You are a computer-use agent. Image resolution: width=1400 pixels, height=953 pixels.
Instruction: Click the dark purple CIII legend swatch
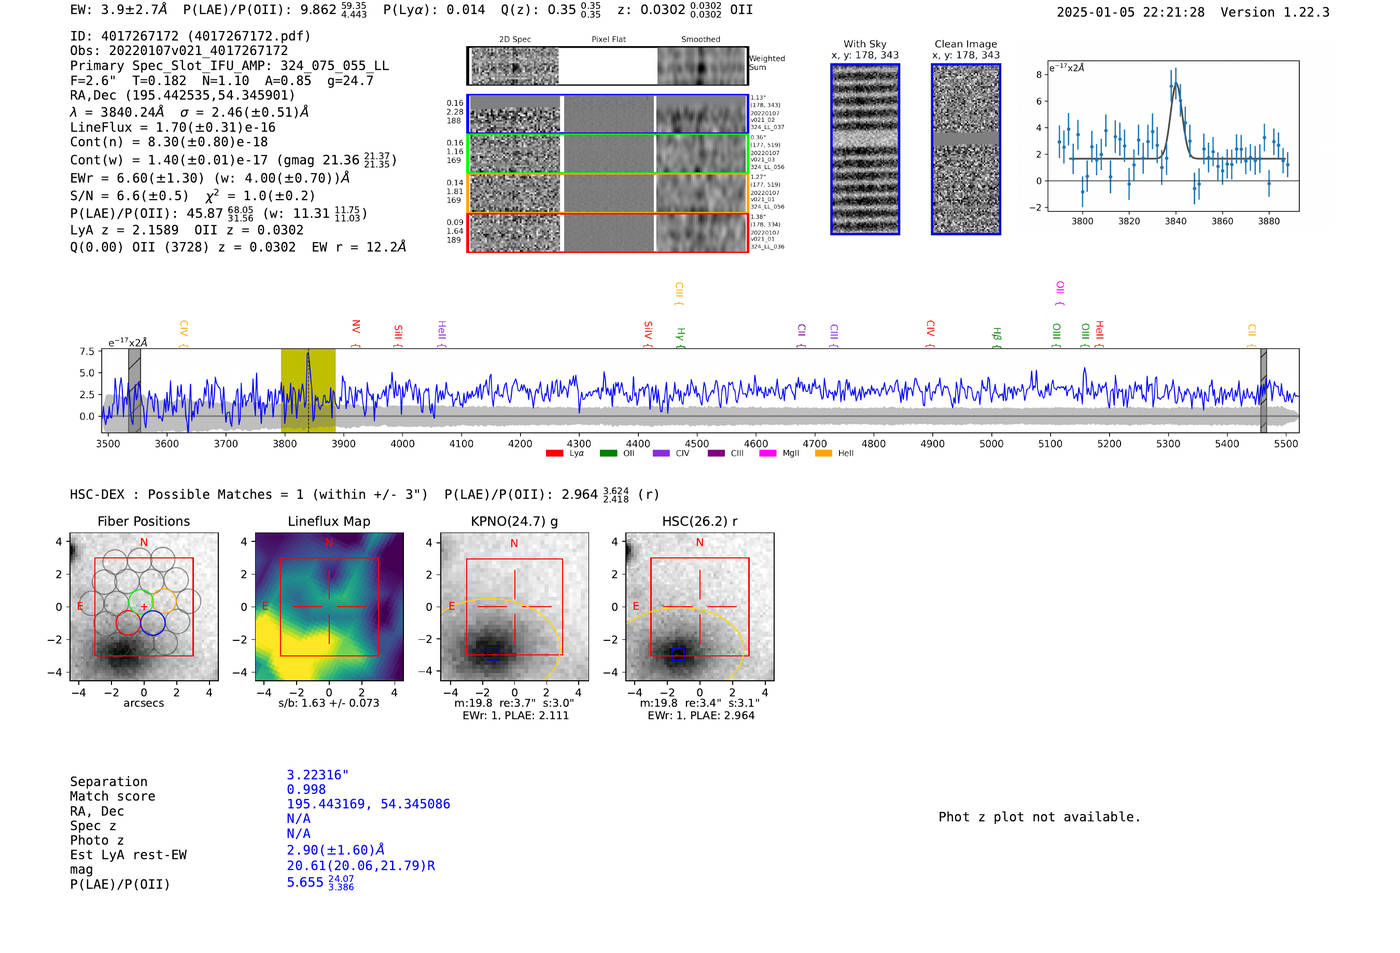click(x=716, y=453)
